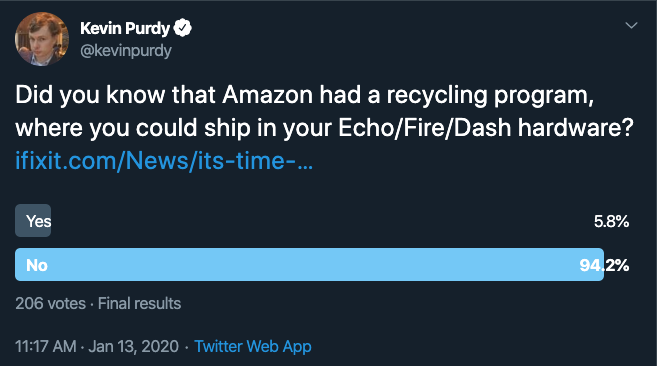Viewport: 657px width, 366px height.
Task: Click the Jan 13, 2020 date
Action: tap(134, 346)
